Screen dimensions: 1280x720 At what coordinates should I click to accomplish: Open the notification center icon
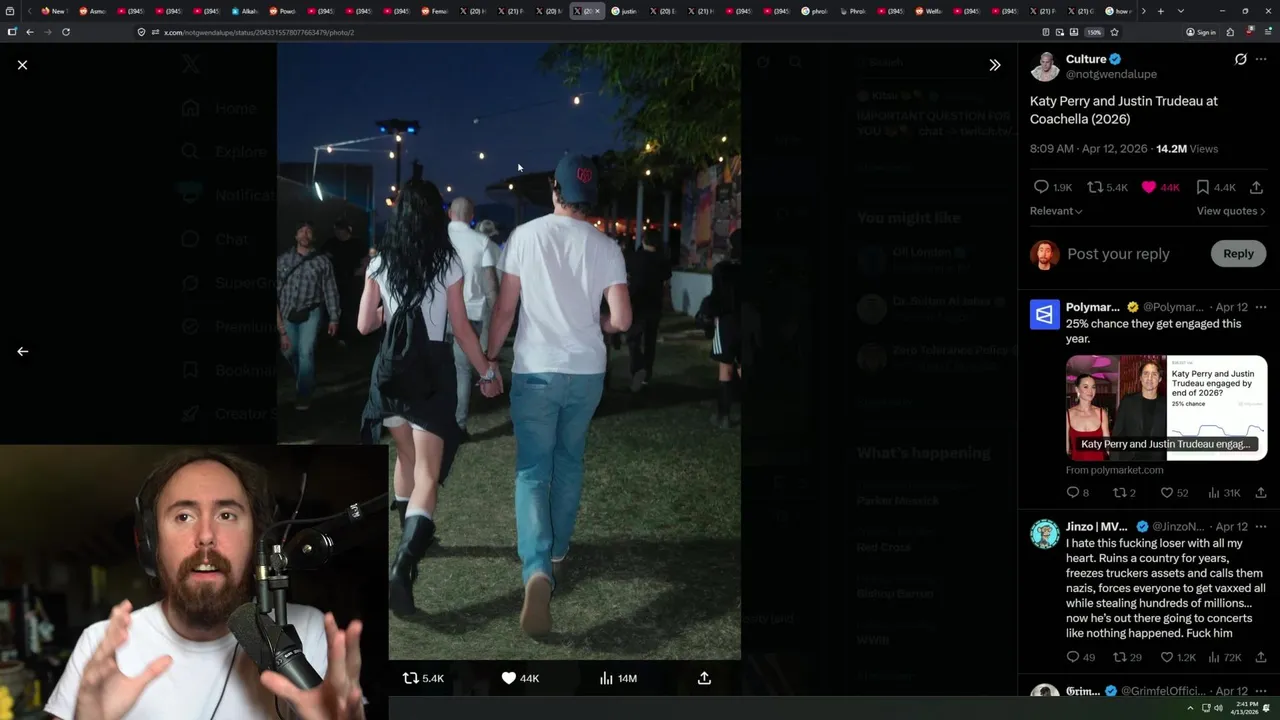tap(1267, 708)
